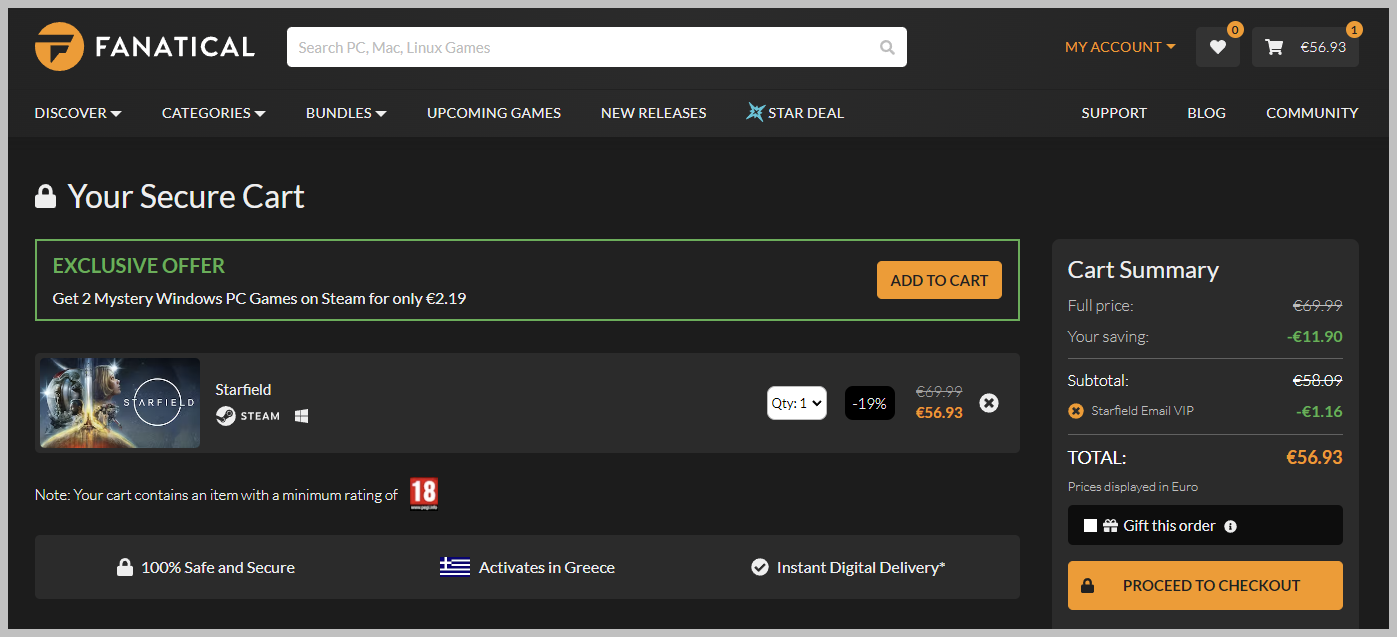The height and width of the screenshot is (637, 1397).
Task: Click the Fanatical wordmark text
Action: (175, 47)
